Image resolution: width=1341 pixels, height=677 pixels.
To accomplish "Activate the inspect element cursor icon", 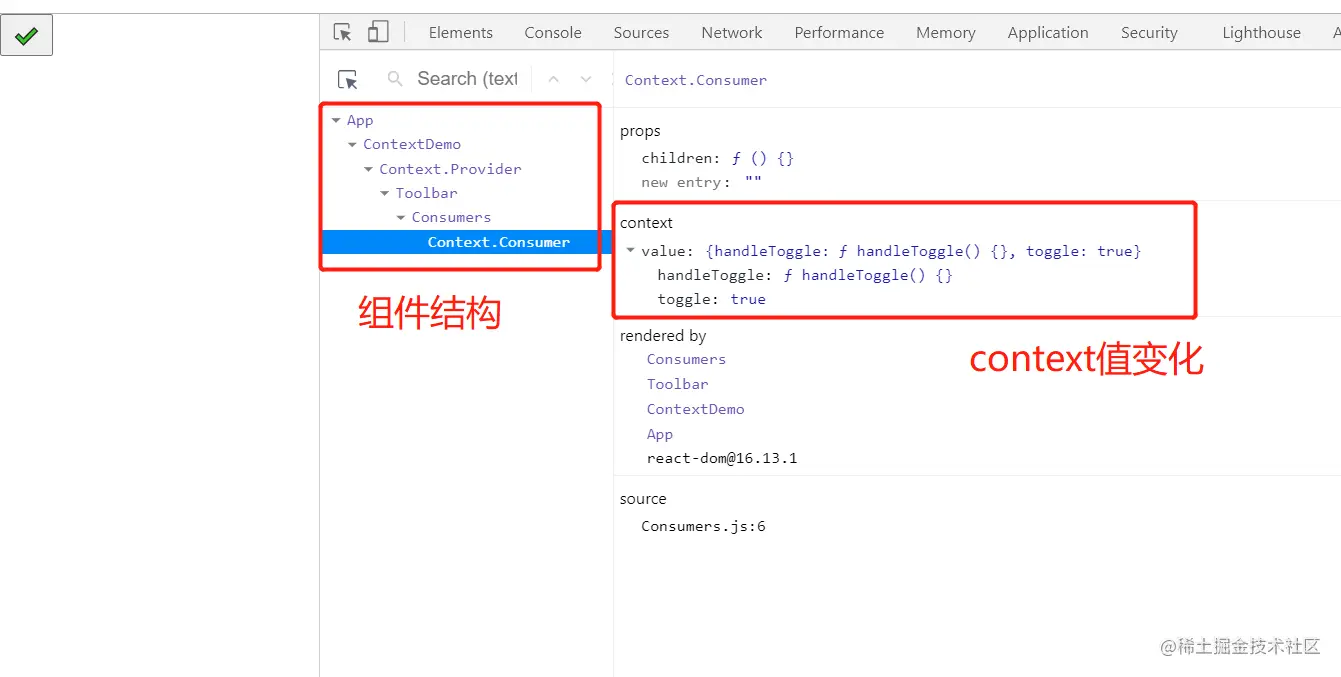I will click(x=342, y=32).
